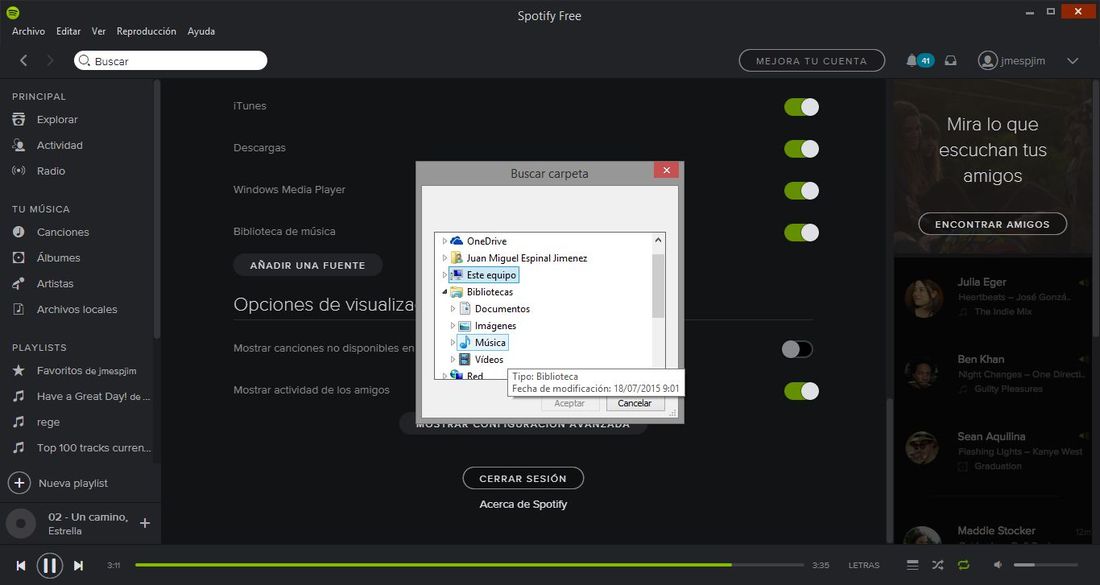Turn off the Descargas source toggle
The width and height of the screenshot is (1100, 585).
(801, 149)
